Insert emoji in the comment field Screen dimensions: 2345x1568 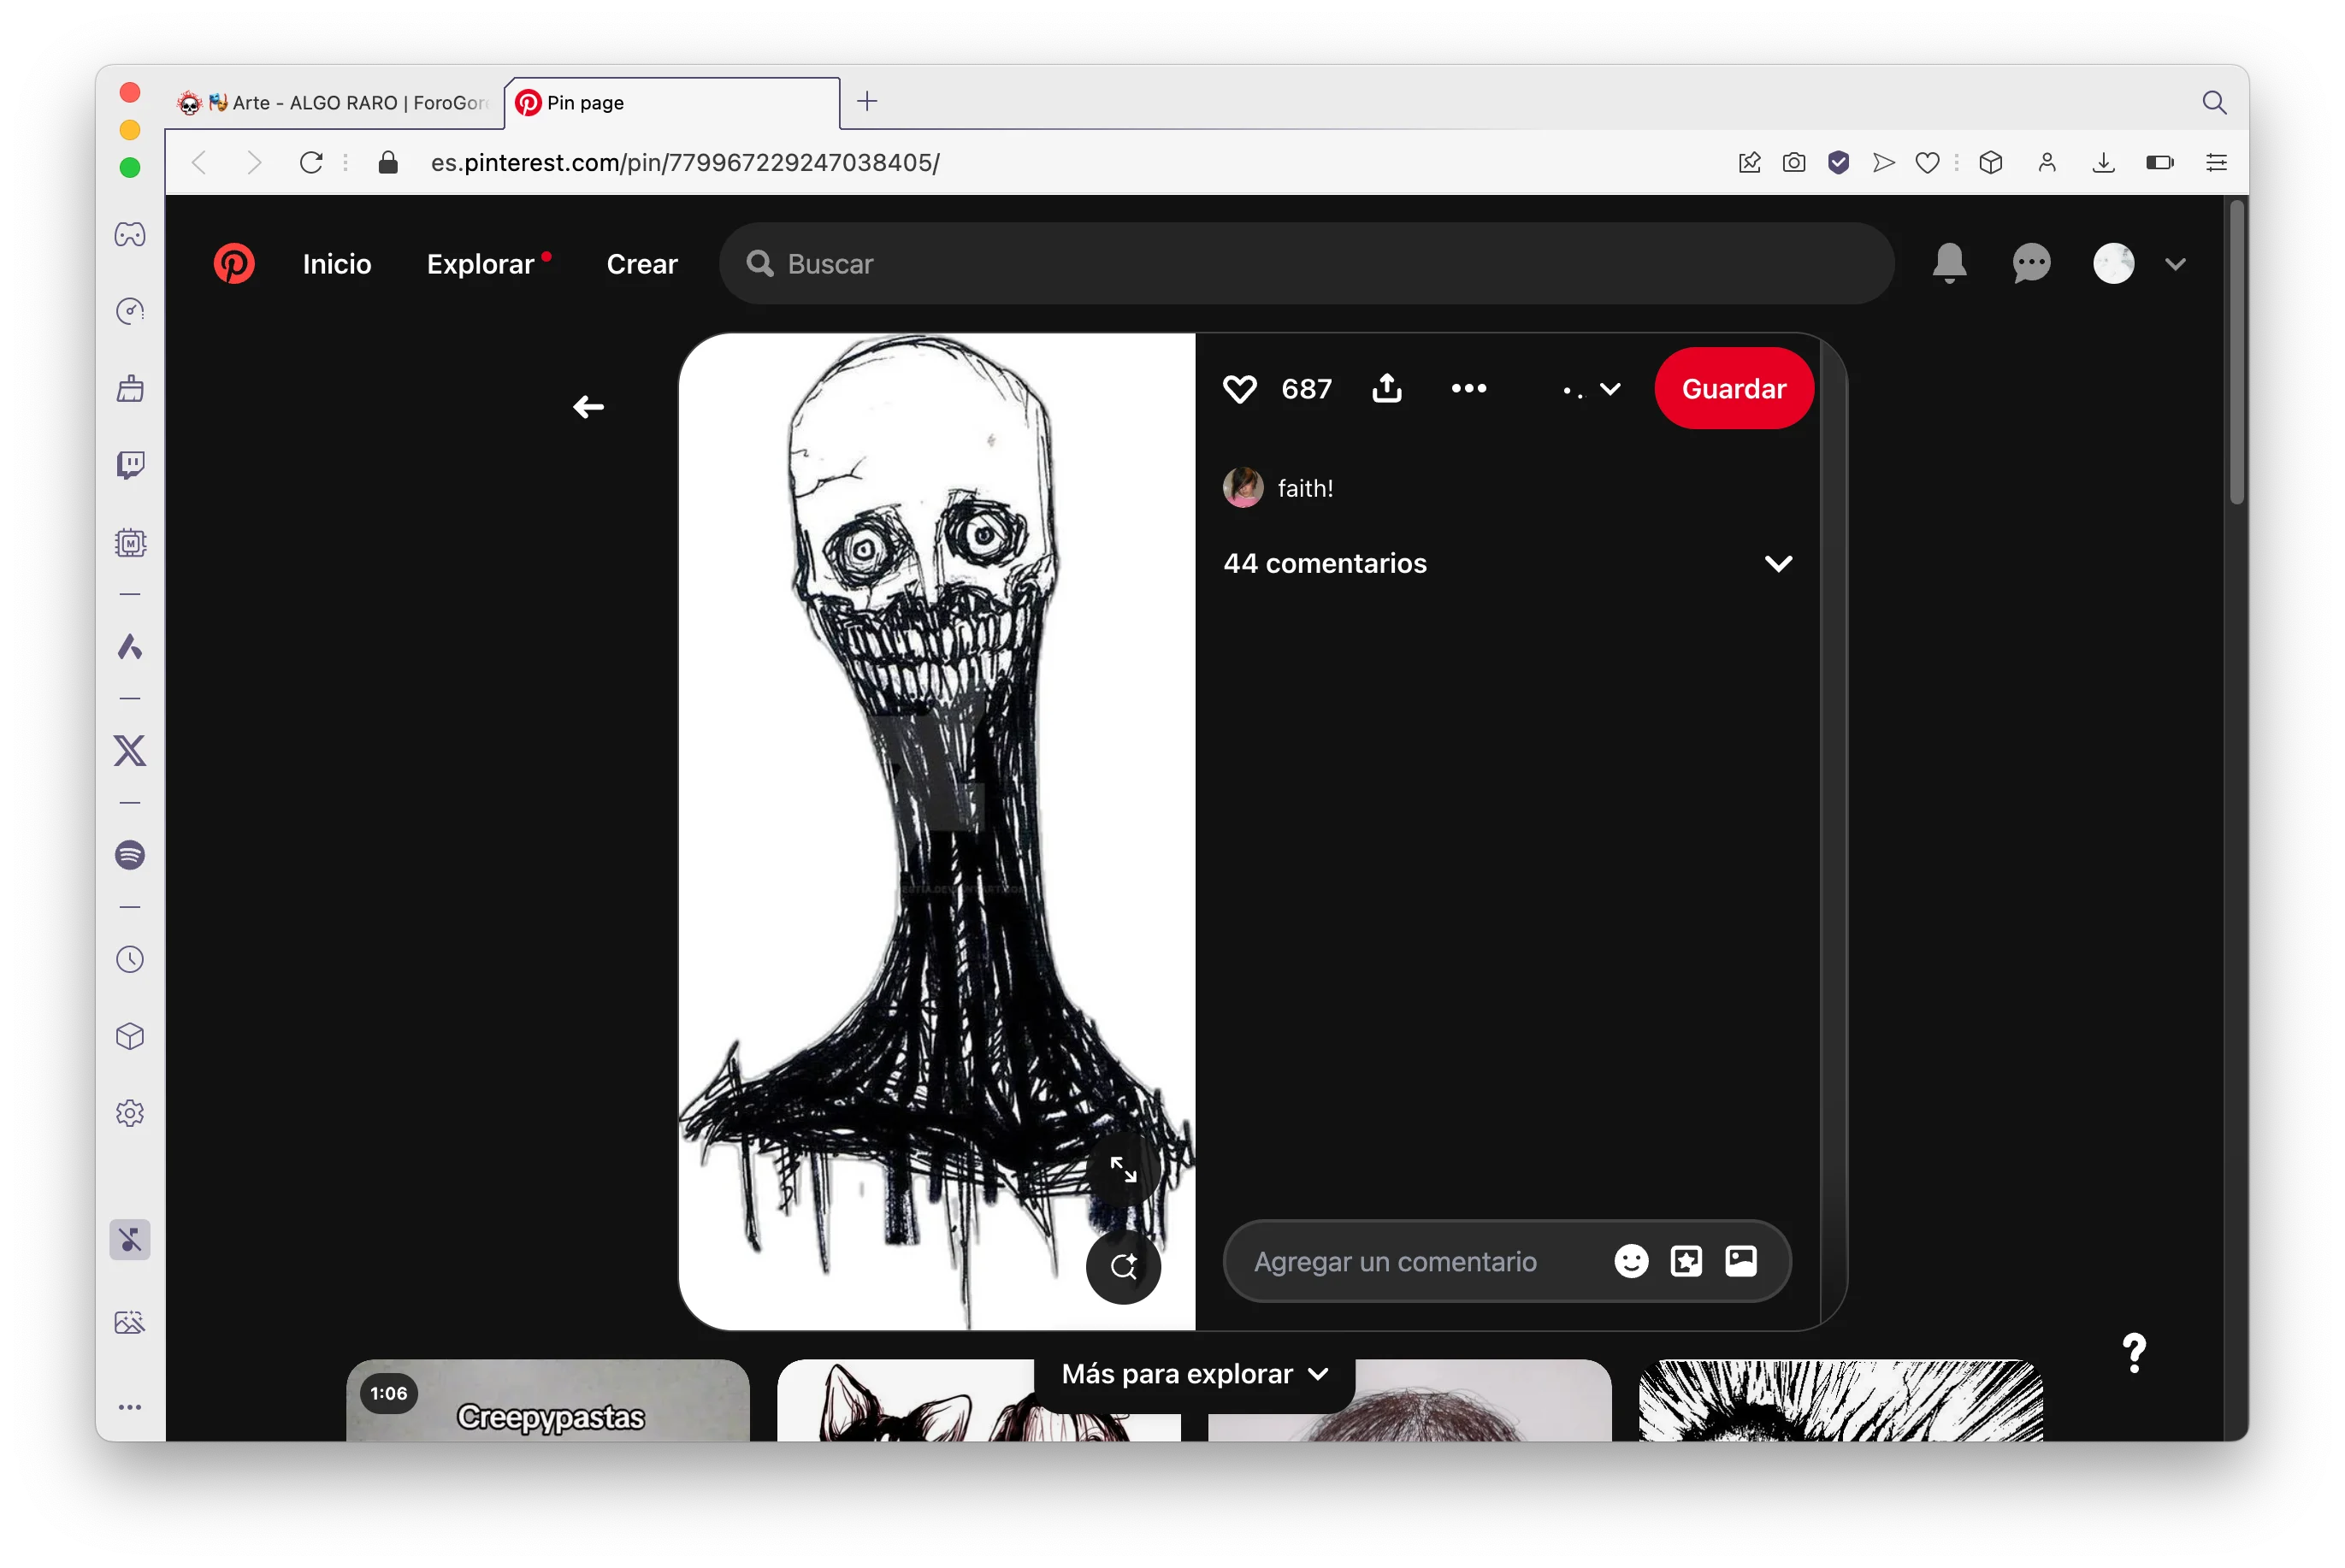1631,1261
